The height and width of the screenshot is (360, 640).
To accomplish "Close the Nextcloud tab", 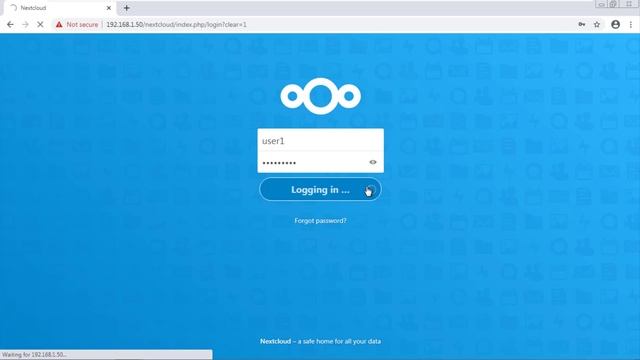I will pos(109,8).
